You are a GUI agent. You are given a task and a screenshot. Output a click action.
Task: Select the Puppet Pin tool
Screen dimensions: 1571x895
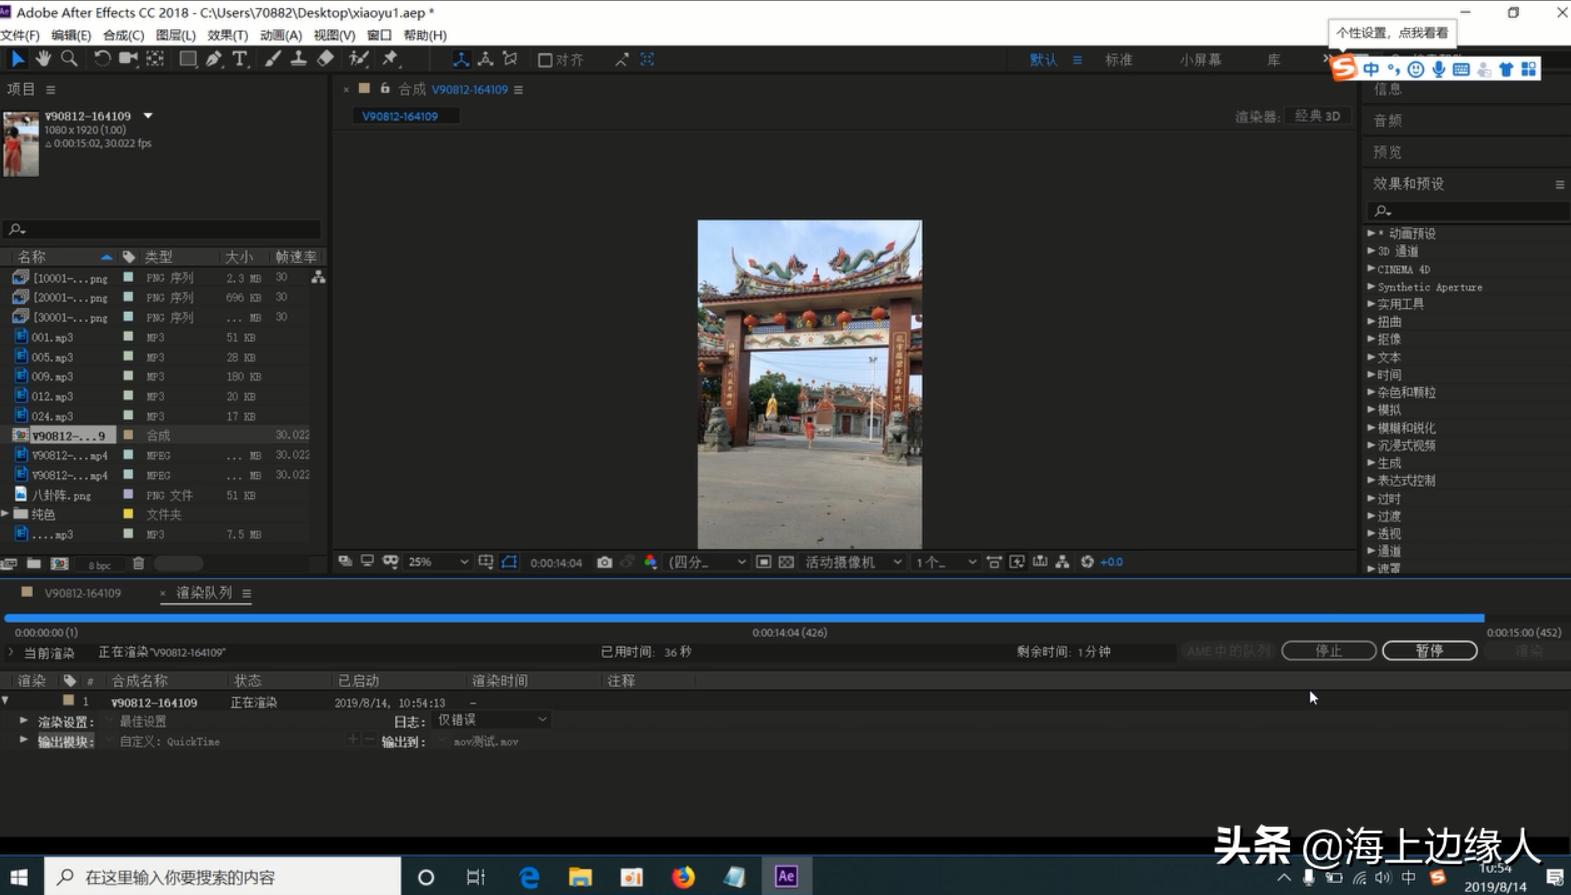click(x=390, y=59)
